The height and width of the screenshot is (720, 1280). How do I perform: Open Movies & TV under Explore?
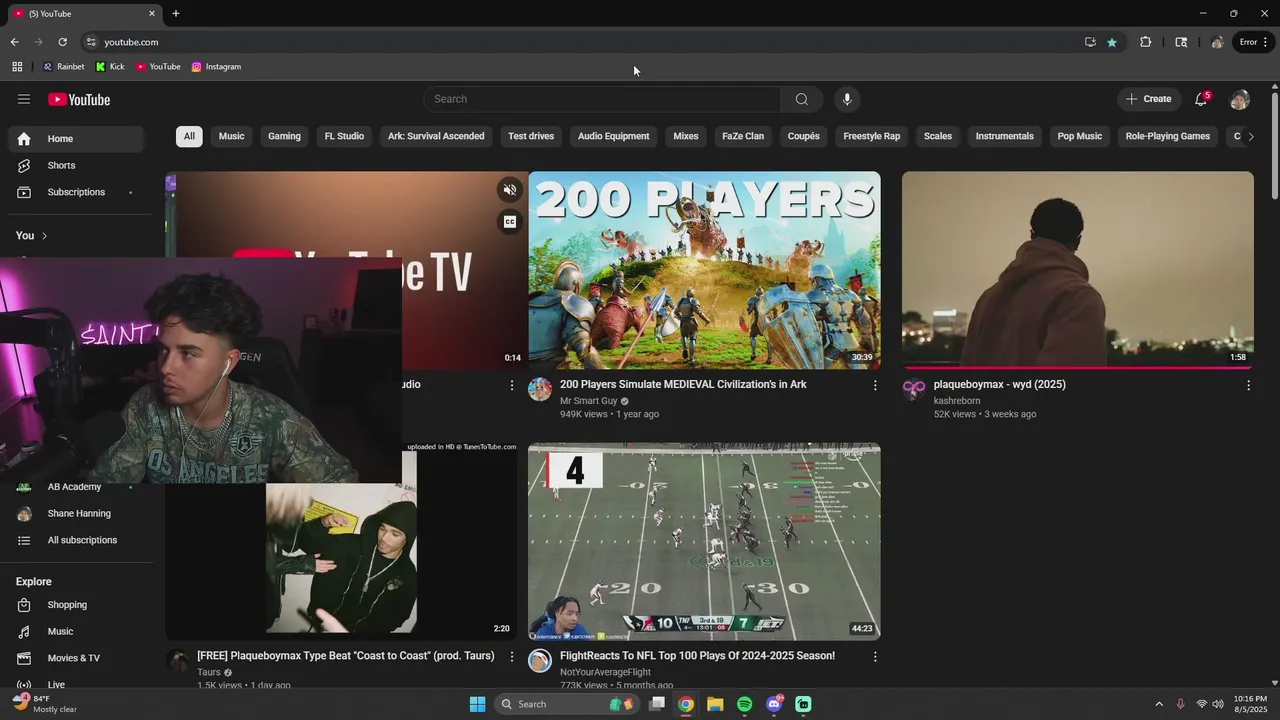click(76, 658)
